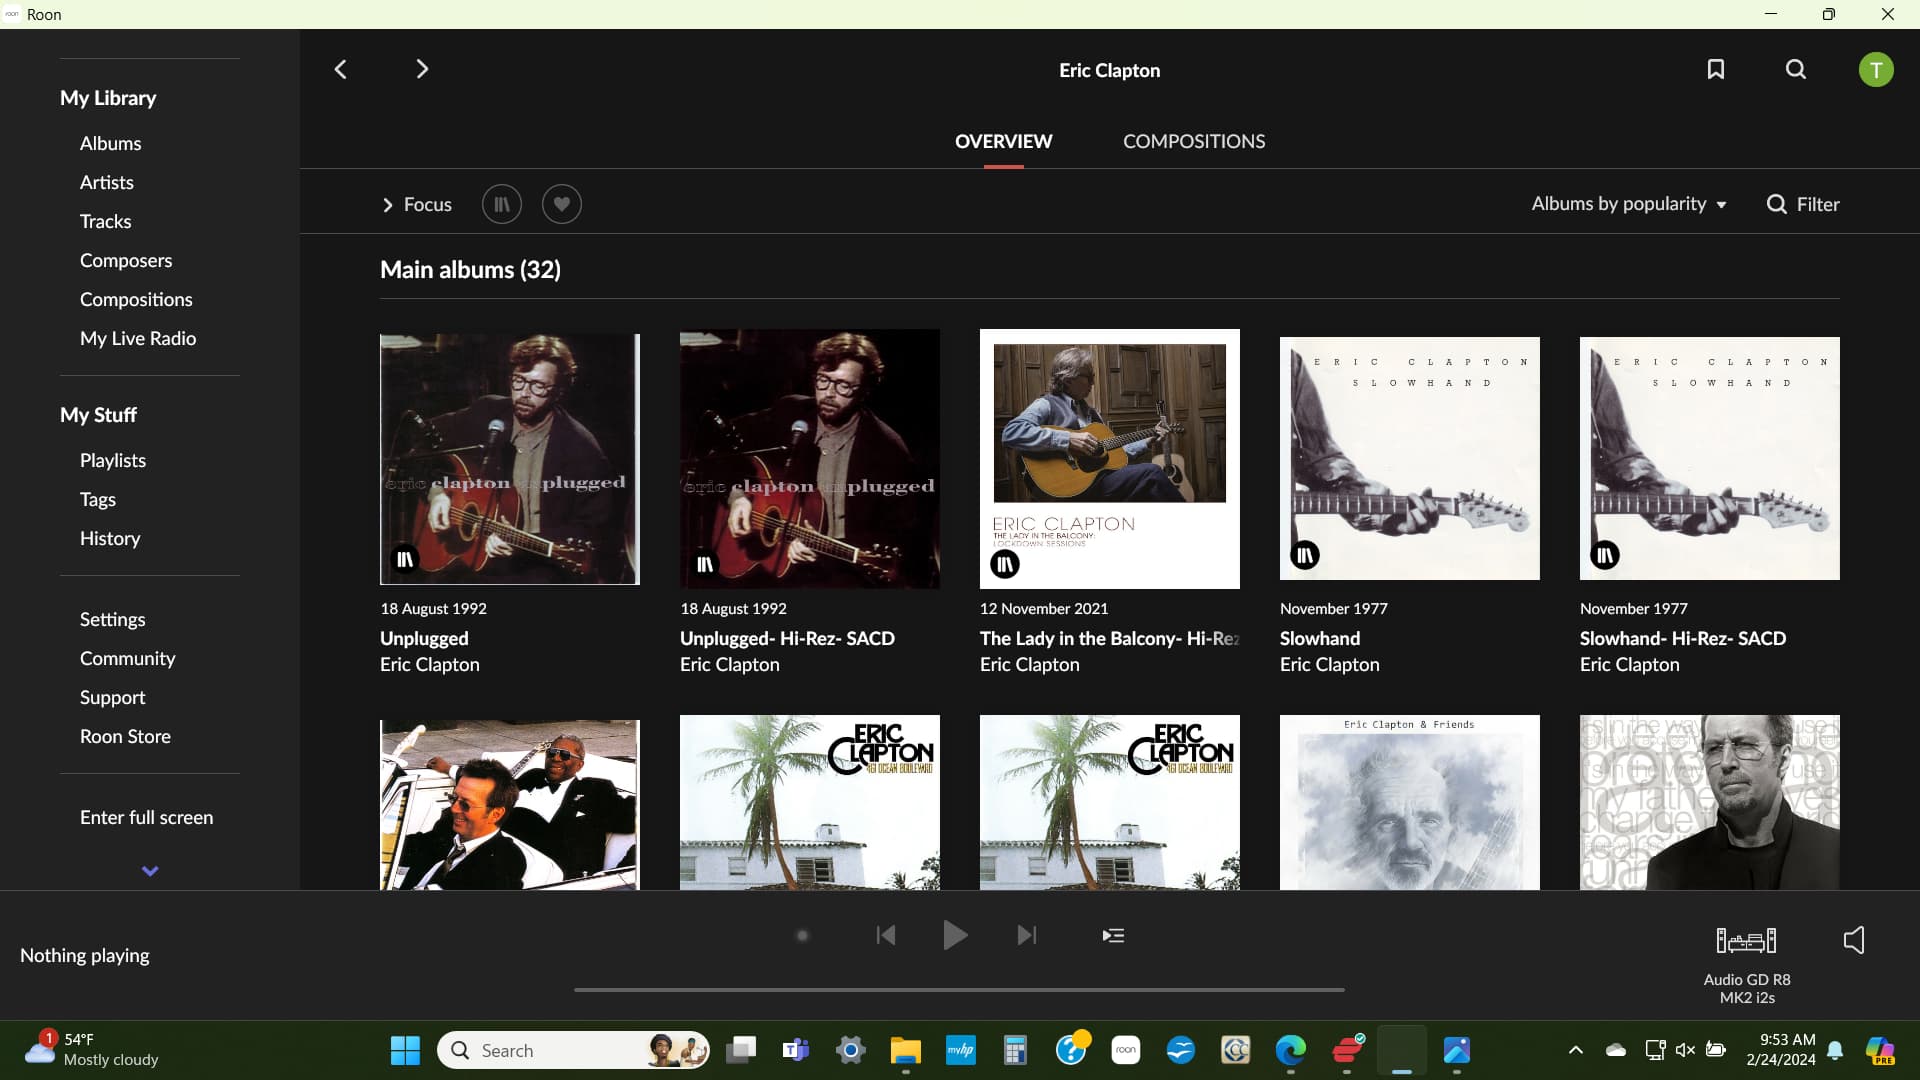
Task: Click library badge on Unplugged Hi-Rez cover
Action: [x=705, y=564]
